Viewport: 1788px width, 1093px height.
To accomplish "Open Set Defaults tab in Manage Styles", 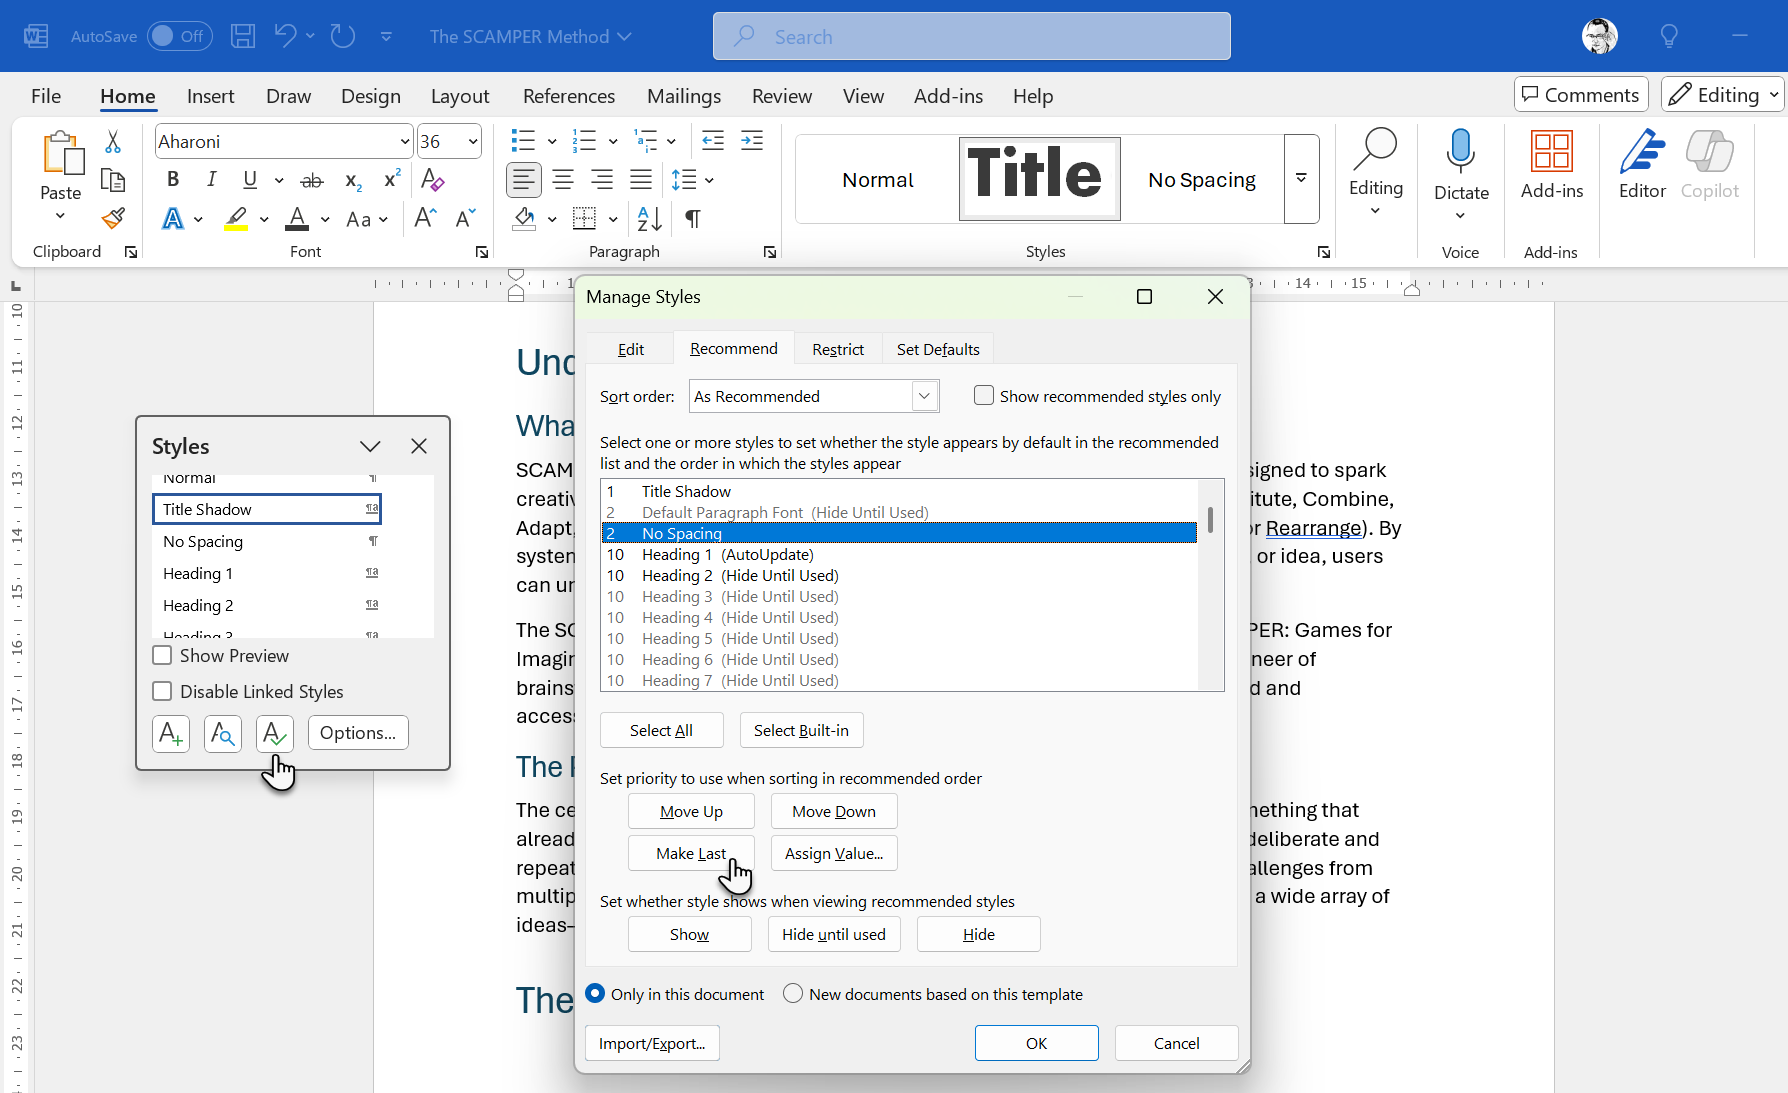I will [938, 349].
